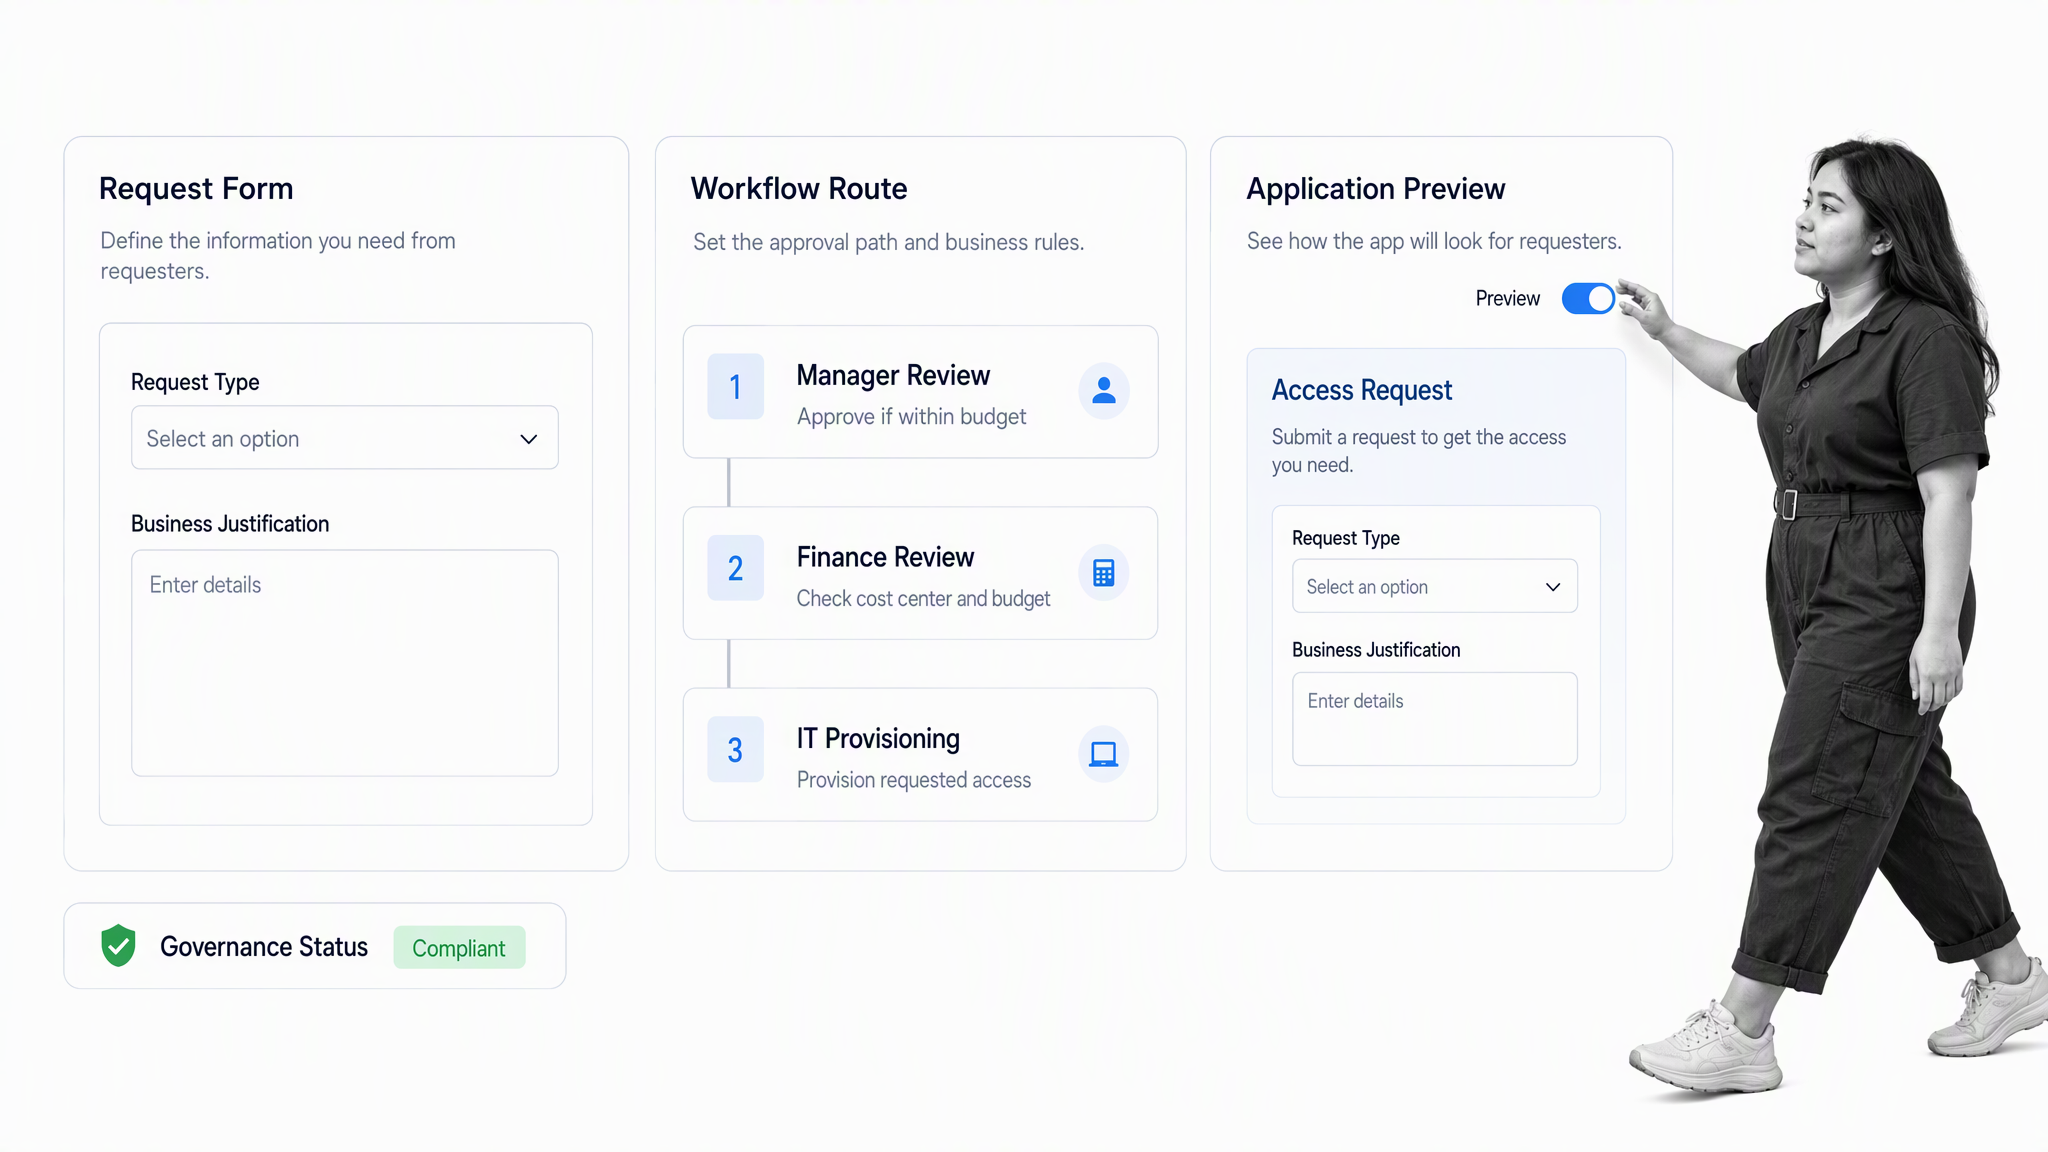
Task: Click the Governance Status label
Action: pos(264,947)
